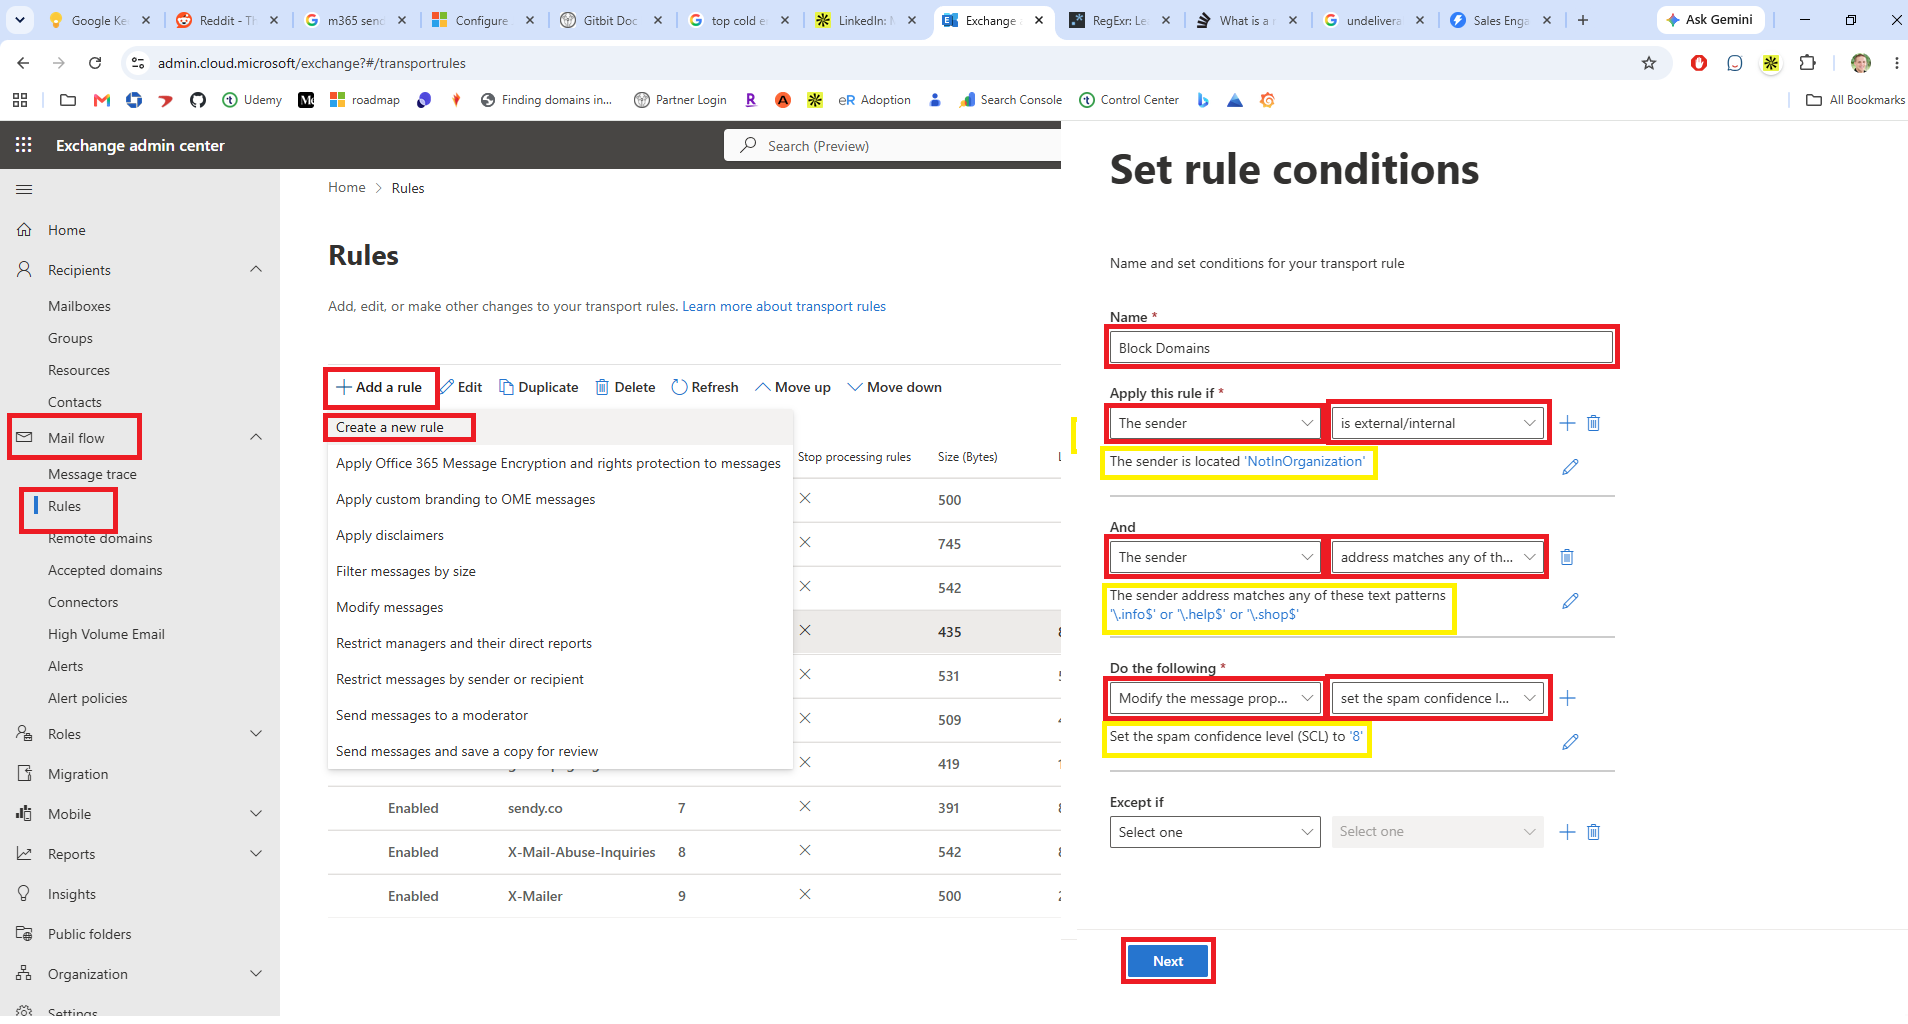Click the Search (Preview) box
Image resolution: width=1908 pixels, height=1024 pixels.
point(892,145)
